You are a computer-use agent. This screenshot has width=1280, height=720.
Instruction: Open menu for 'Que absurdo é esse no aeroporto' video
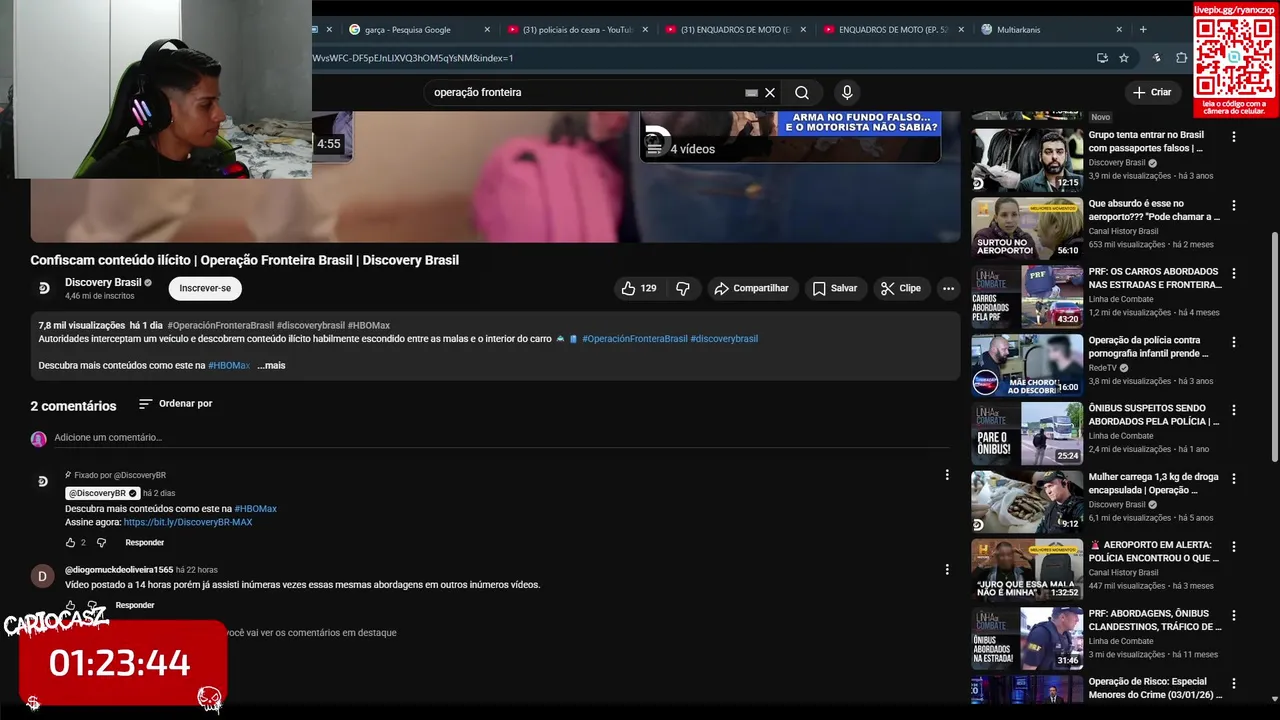pos(1233,205)
